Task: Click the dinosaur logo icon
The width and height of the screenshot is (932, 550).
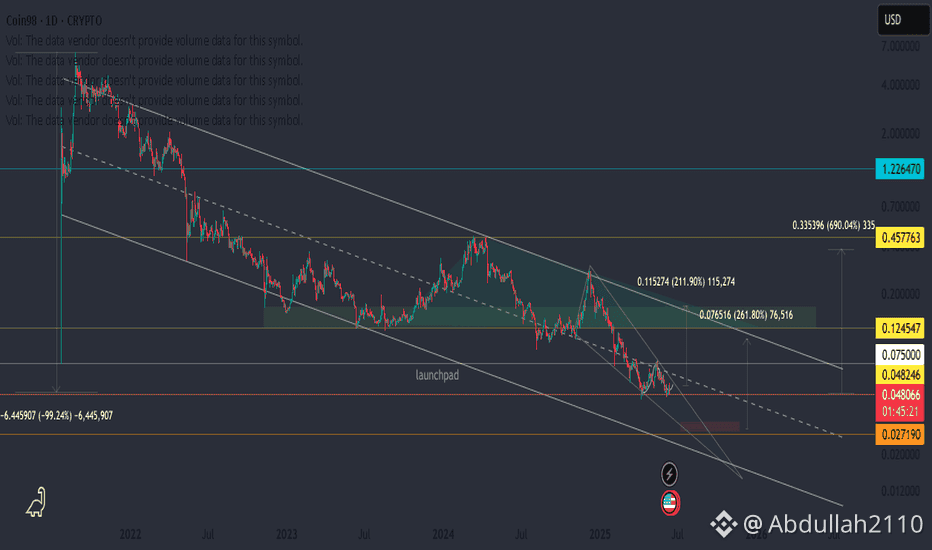Action: [x=36, y=502]
